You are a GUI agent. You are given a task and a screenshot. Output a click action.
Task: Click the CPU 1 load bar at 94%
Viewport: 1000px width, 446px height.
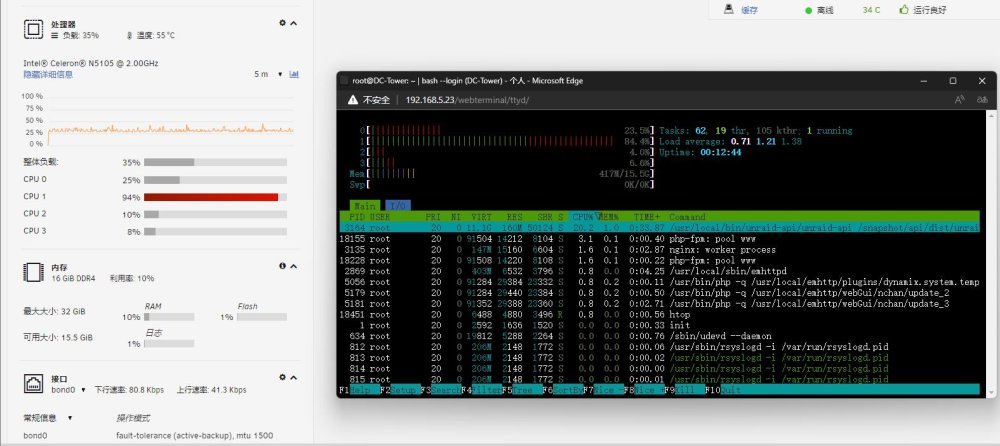pos(216,197)
